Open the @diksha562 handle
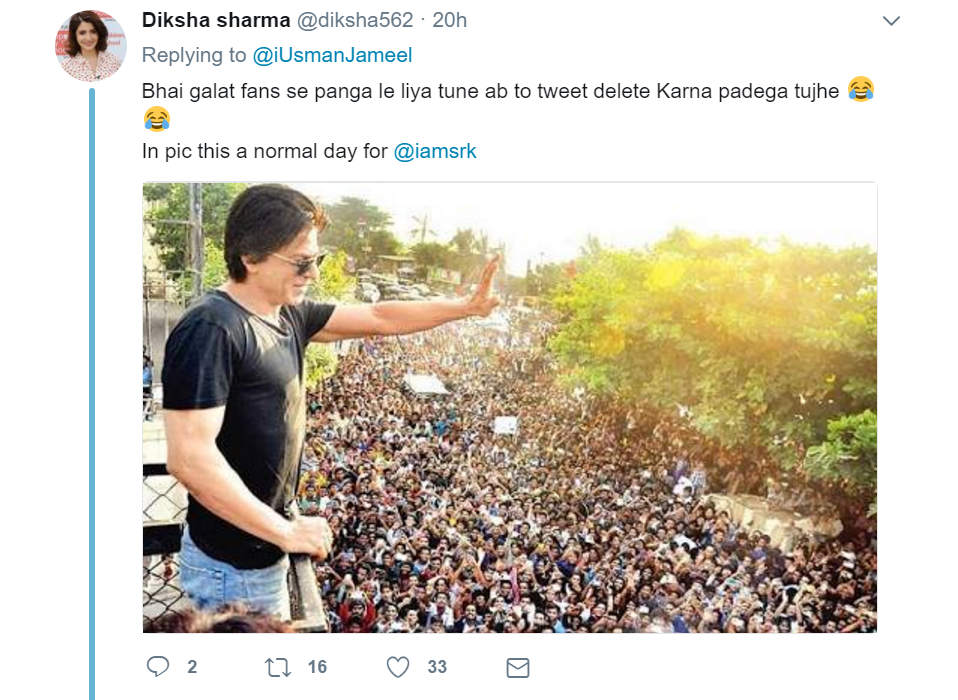Image resolution: width=958 pixels, height=700 pixels. tap(355, 20)
